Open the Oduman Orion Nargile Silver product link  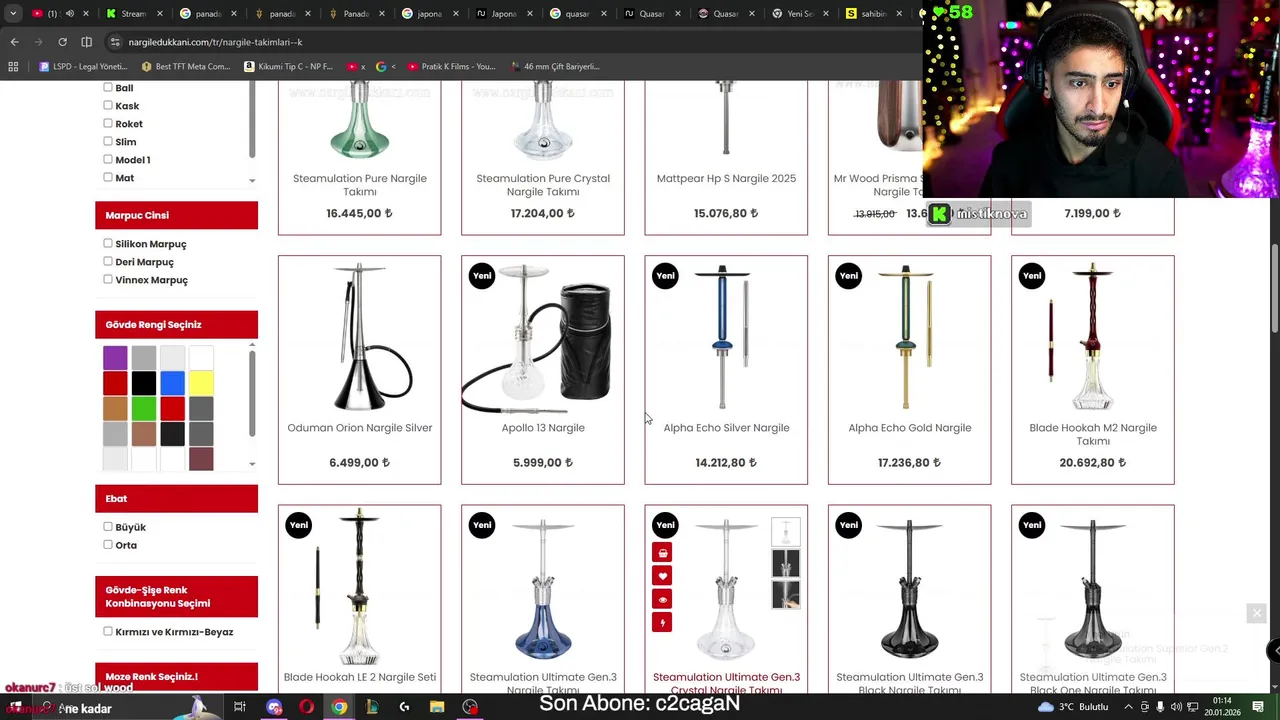(360, 428)
